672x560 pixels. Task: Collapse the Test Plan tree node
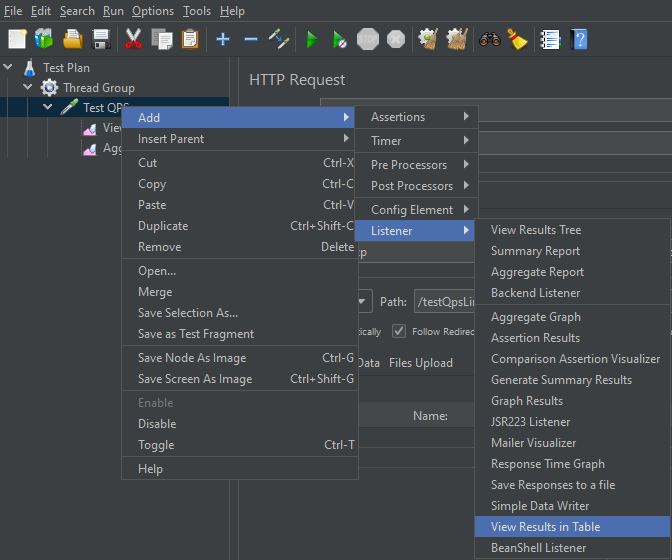click(x=8, y=67)
